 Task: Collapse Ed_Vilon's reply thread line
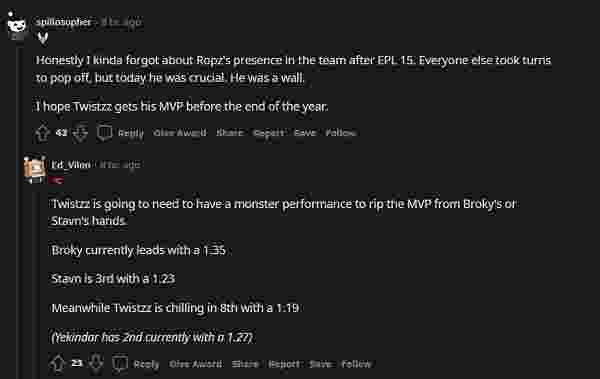pyautogui.click(x=34, y=283)
